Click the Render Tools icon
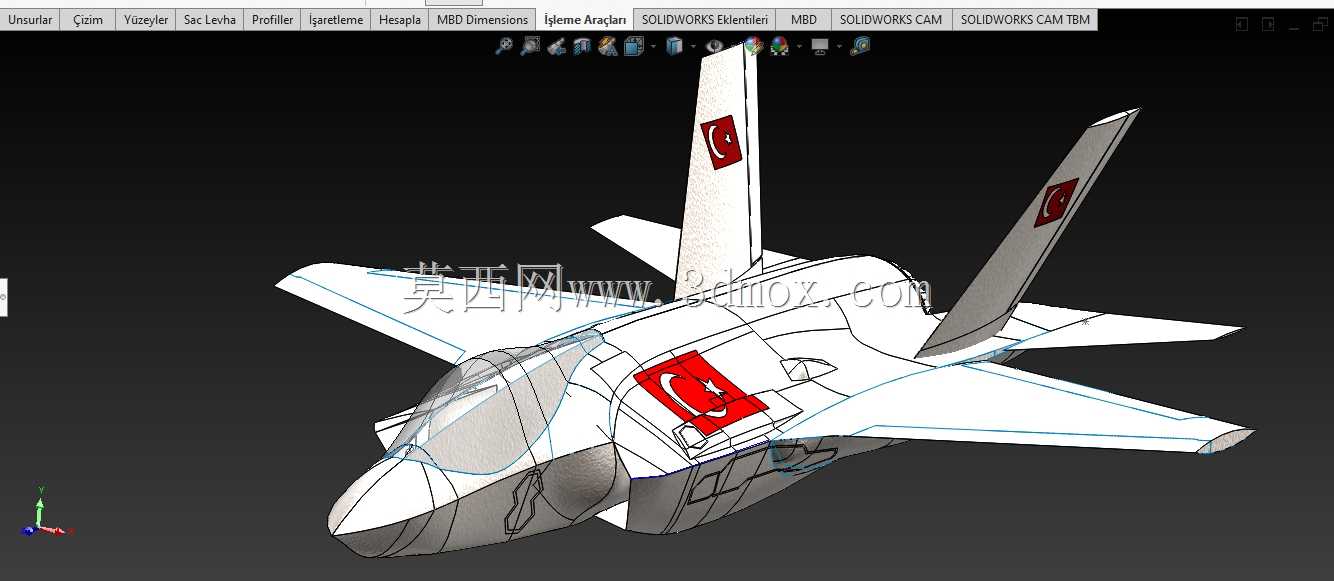Viewport: 1334px width, 581px height. (860, 46)
